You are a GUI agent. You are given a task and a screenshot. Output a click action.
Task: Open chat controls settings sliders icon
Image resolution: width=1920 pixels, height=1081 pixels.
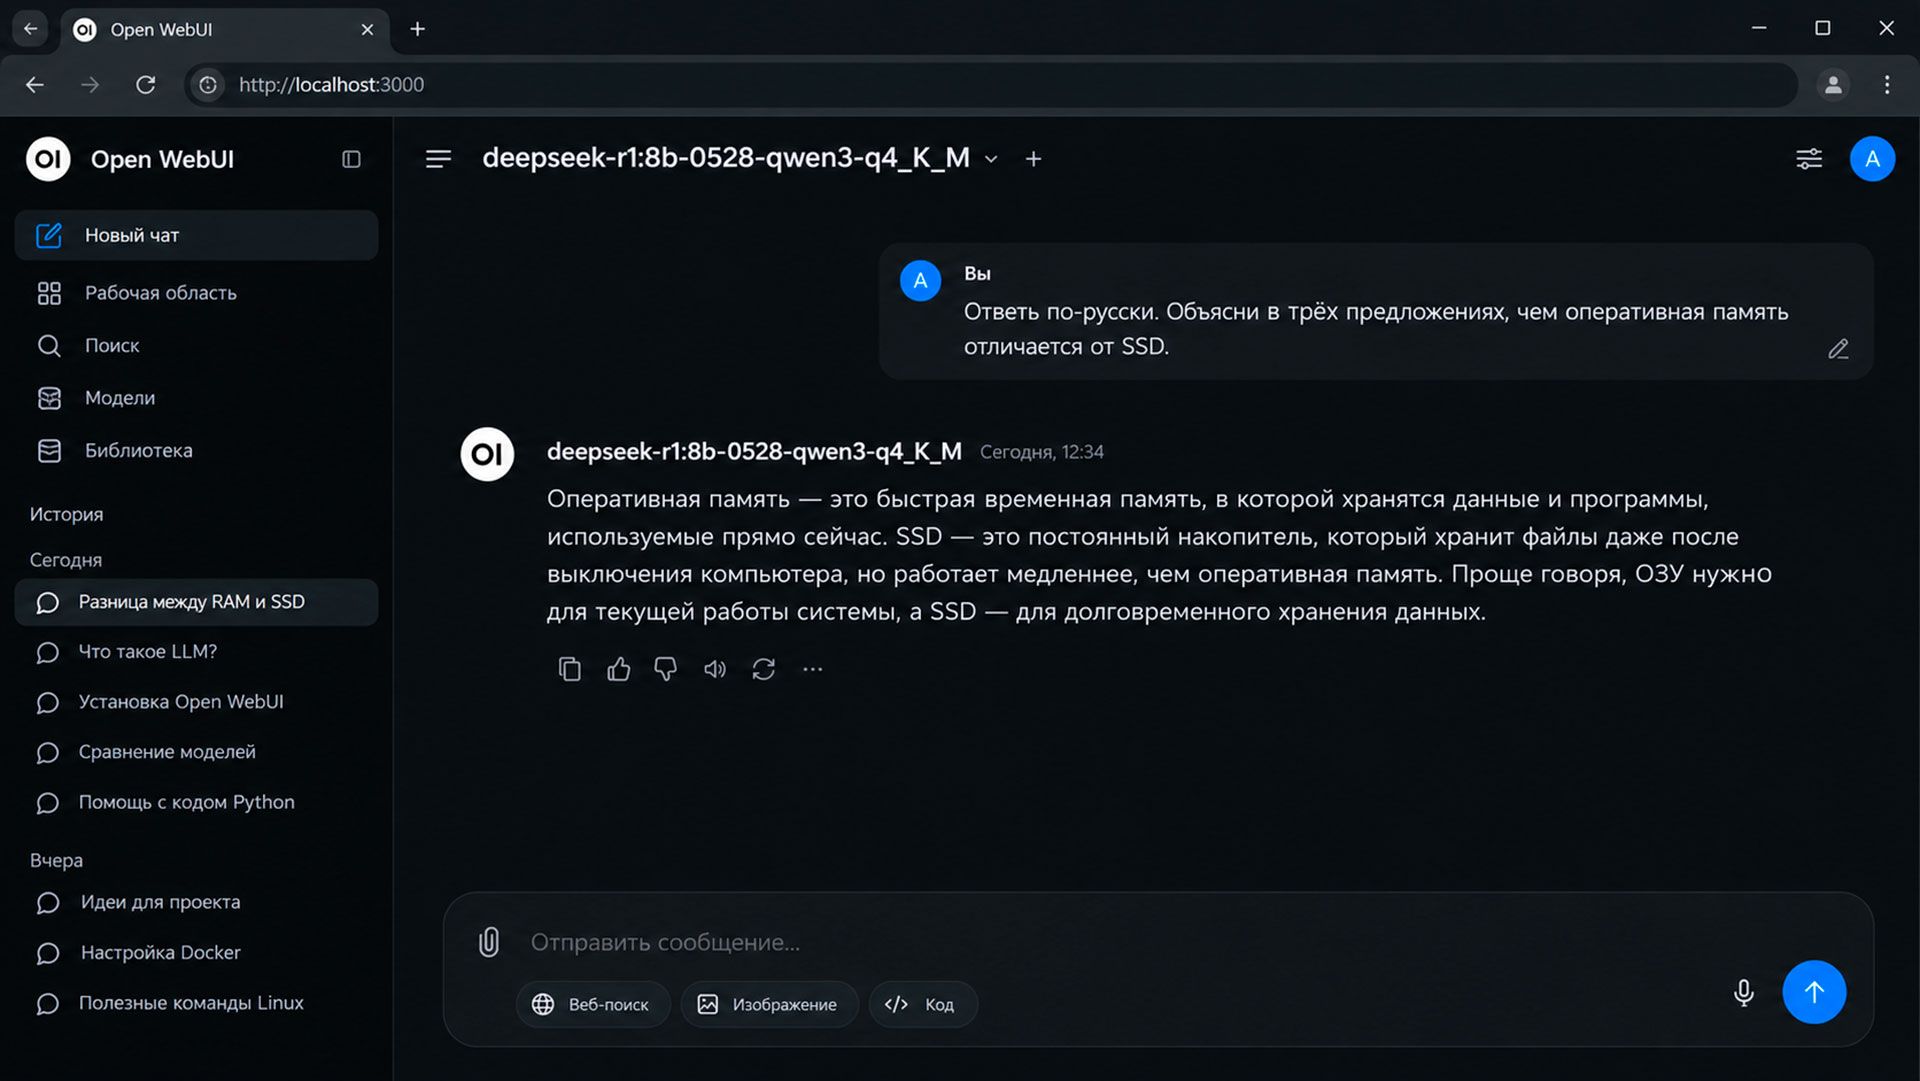click(x=1809, y=159)
